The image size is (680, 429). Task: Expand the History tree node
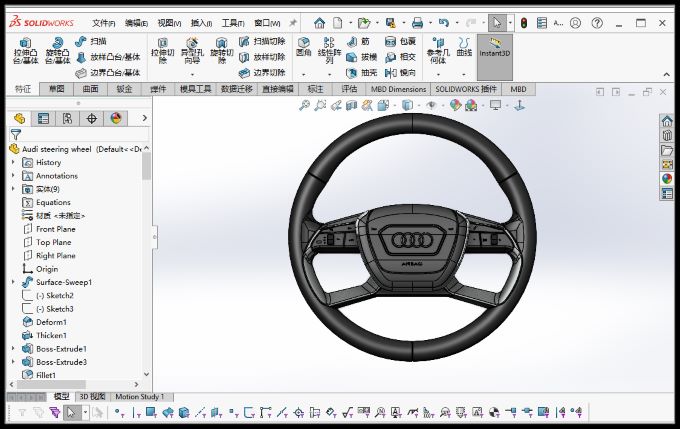pyautogui.click(x=13, y=162)
